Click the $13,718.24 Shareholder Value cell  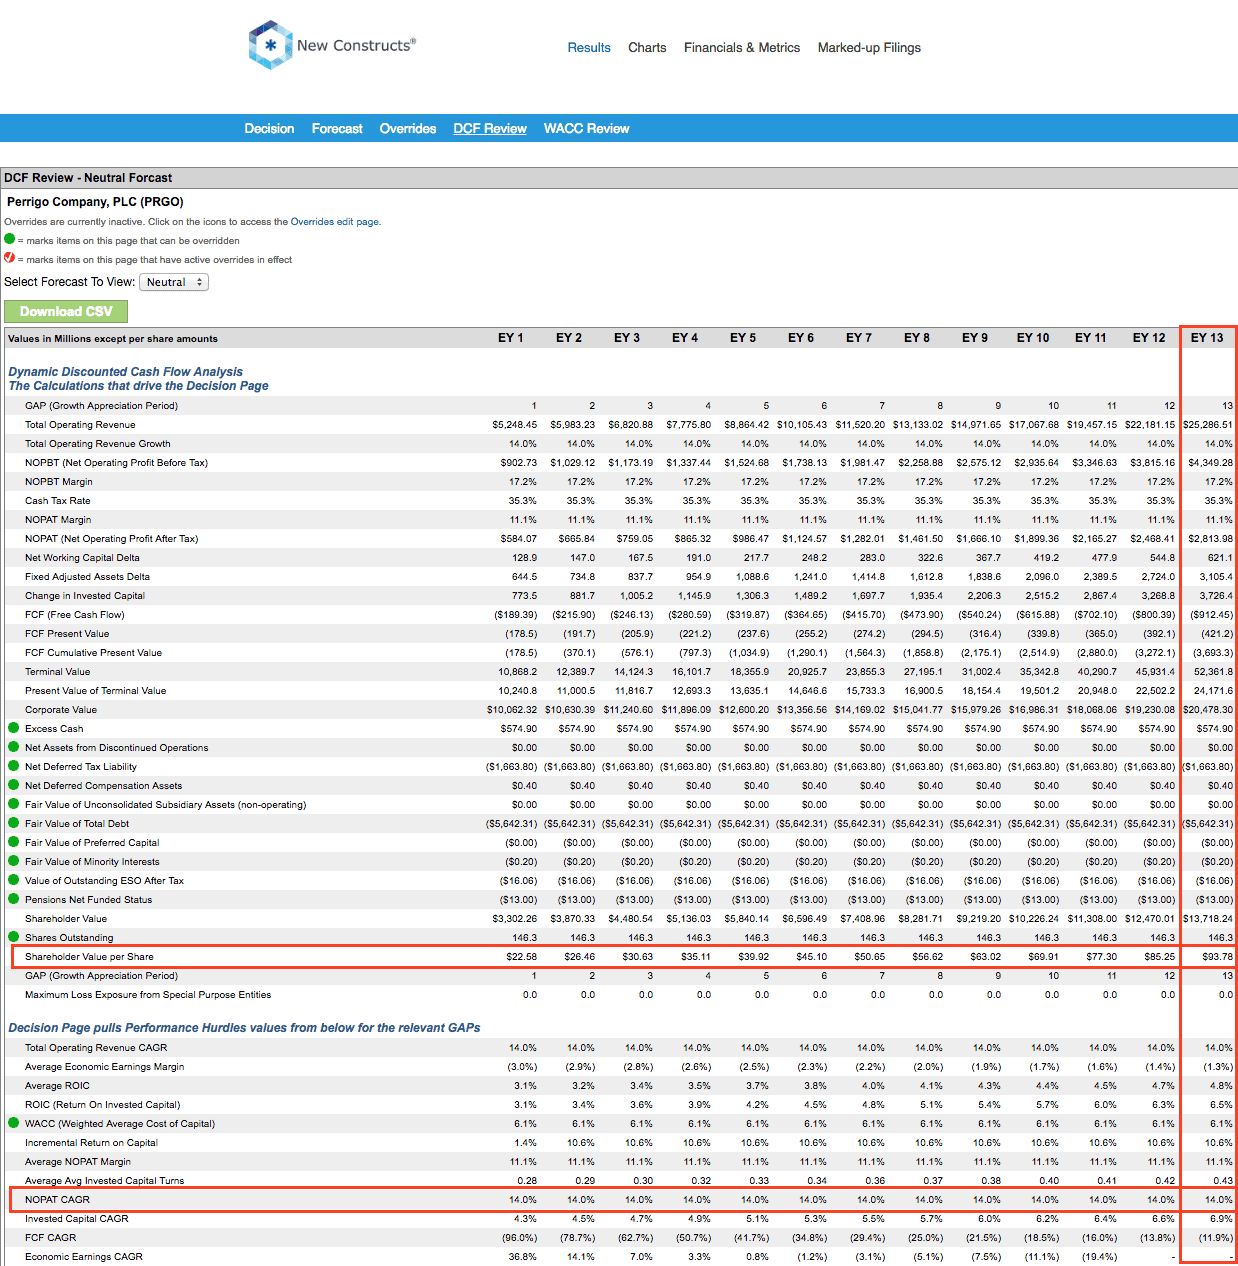1208,919
